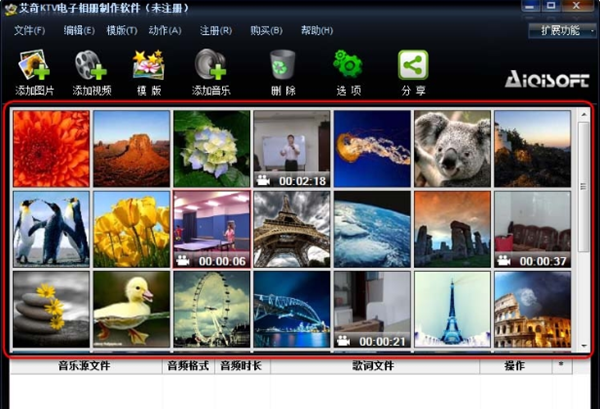600x409 pixels.
Task: Close the KTV album software window
Action: click(577, 6)
